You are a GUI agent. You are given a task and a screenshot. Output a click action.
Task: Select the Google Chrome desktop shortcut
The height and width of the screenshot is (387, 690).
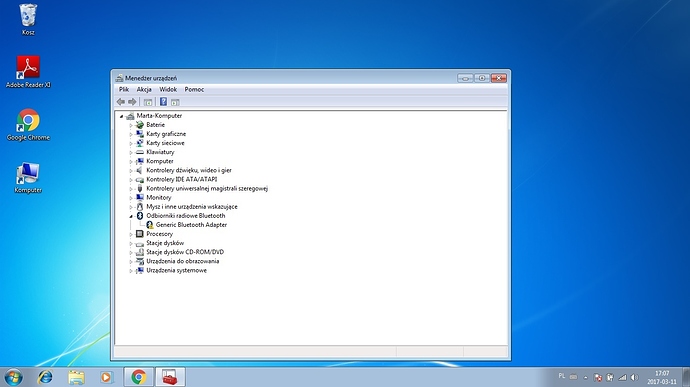[28, 125]
